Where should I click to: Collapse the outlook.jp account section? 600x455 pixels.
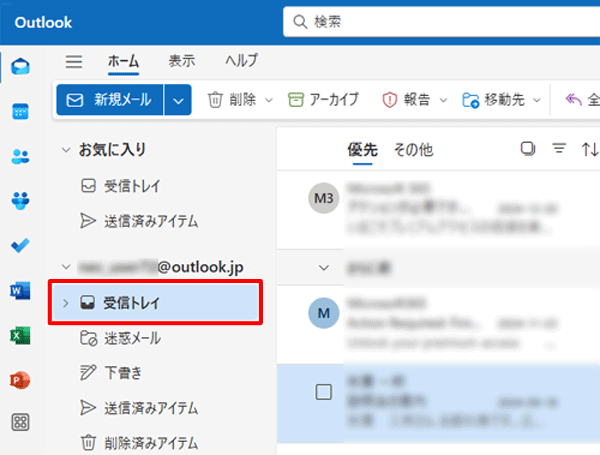[x=66, y=266]
